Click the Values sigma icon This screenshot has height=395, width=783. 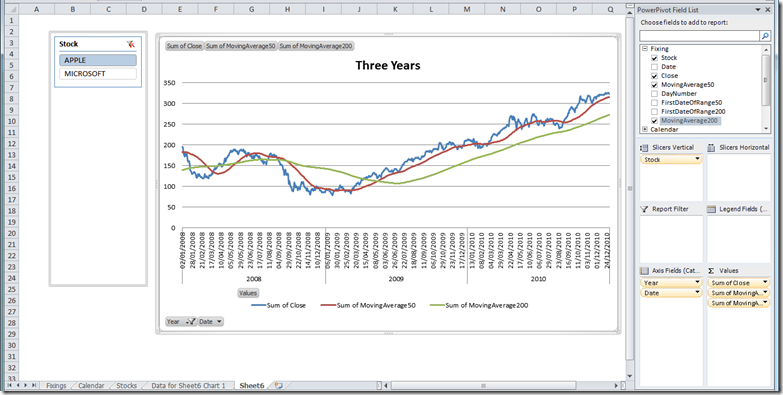point(711,271)
